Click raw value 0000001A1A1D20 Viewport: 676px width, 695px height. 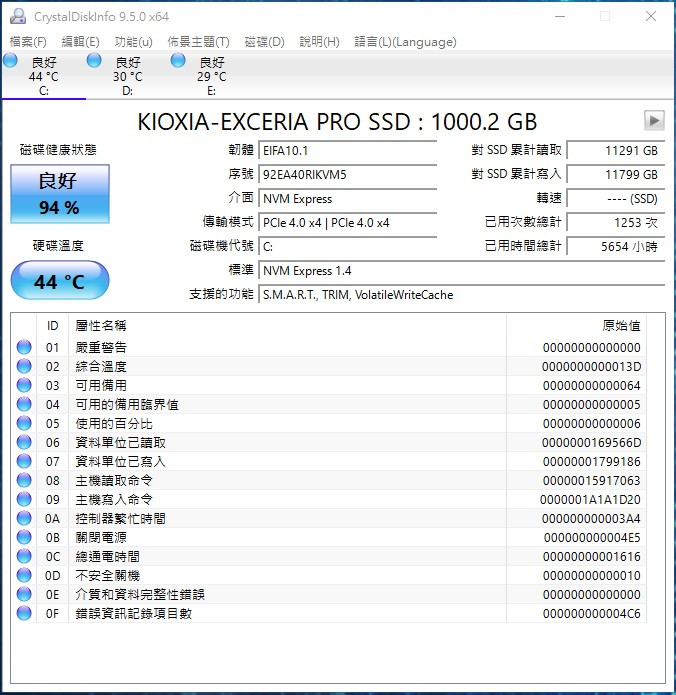[x=590, y=500]
